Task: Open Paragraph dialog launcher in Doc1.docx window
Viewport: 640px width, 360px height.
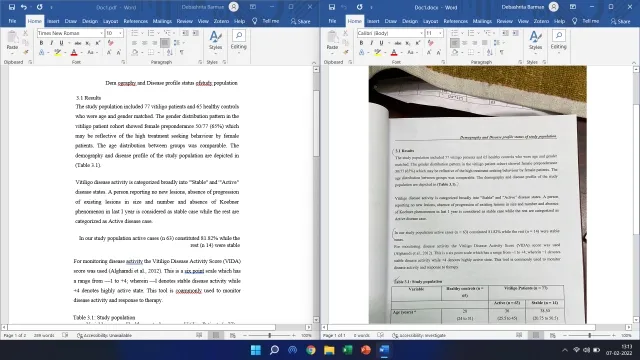Action: [520, 62]
